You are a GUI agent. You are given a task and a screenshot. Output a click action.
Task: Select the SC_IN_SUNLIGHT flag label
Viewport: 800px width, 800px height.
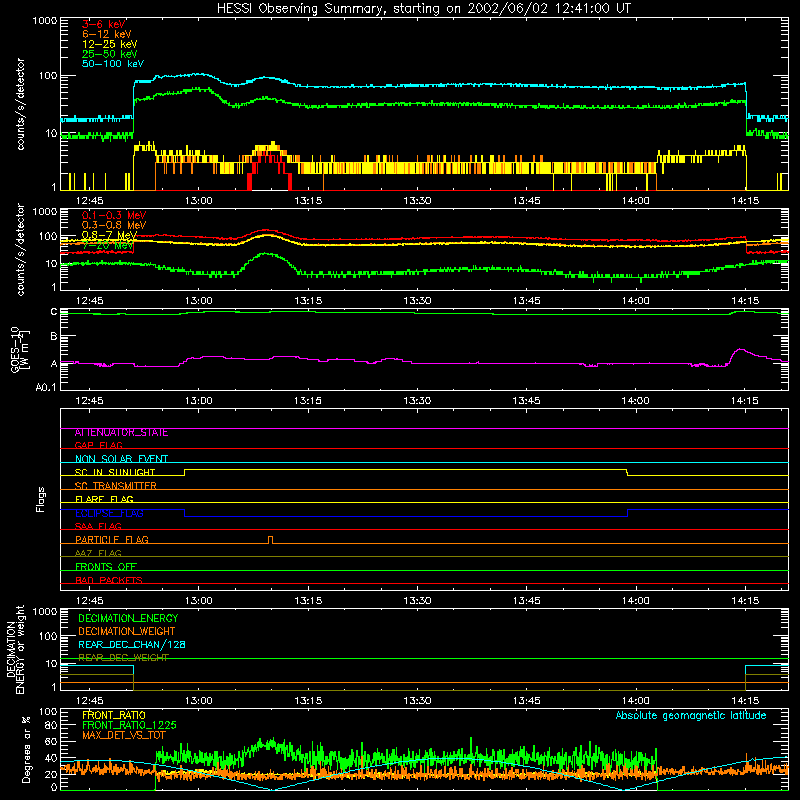[x=115, y=472]
